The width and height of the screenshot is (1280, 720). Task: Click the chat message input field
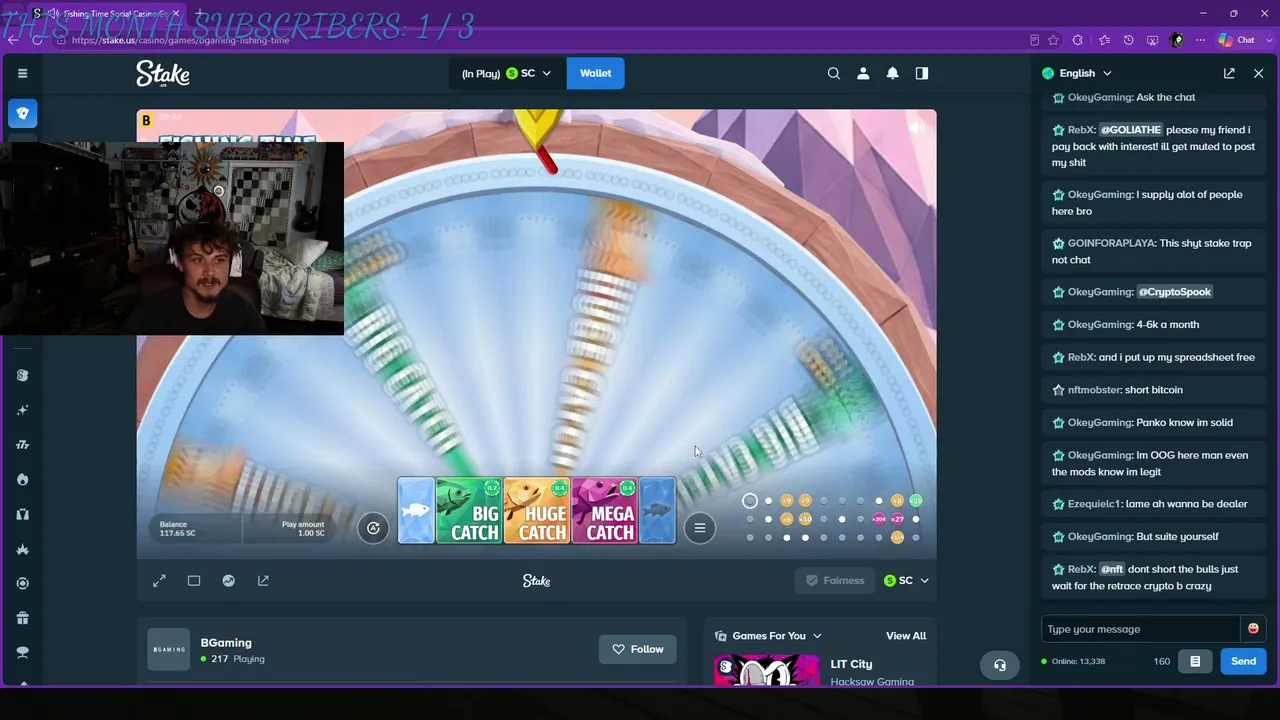pyautogui.click(x=1141, y=629)
